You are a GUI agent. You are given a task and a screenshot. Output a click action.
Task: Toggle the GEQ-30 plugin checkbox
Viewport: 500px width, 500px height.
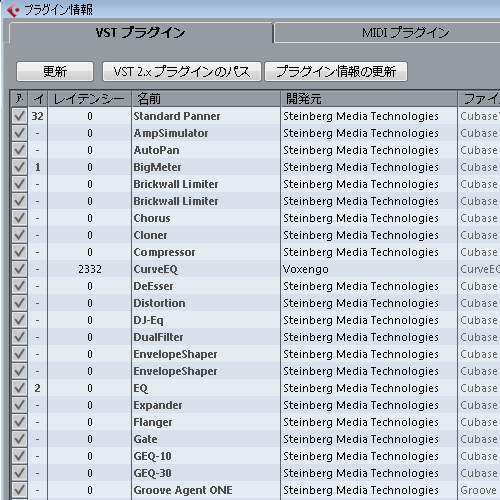pos(19,473)
